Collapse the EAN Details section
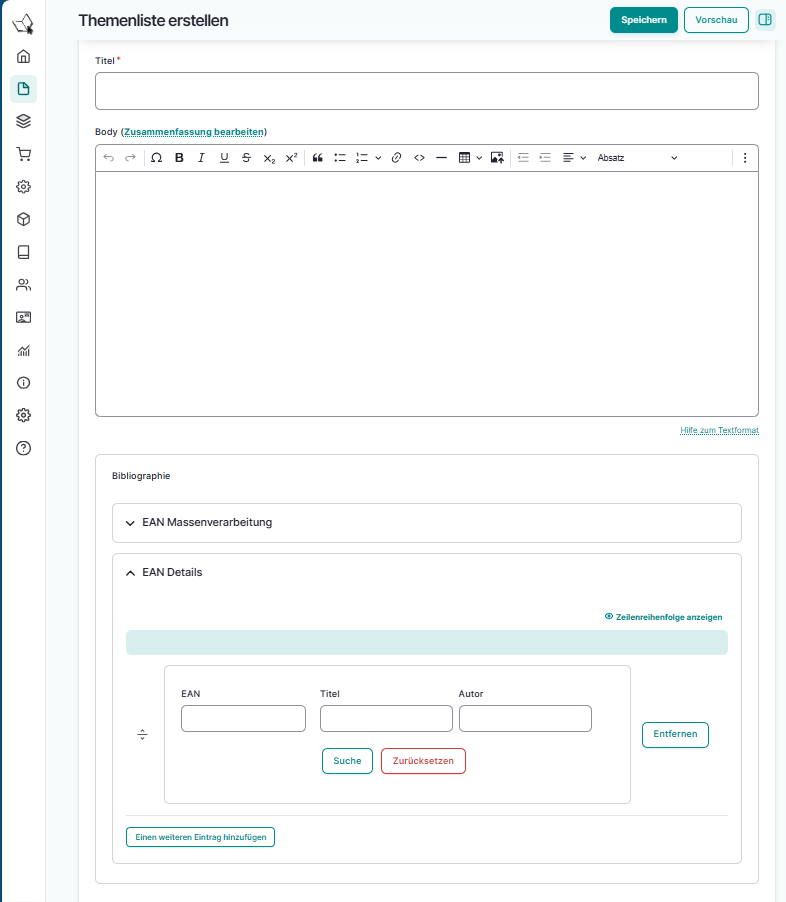The width and height of the screenshot is (786, 902). click(x=172, y=573)
